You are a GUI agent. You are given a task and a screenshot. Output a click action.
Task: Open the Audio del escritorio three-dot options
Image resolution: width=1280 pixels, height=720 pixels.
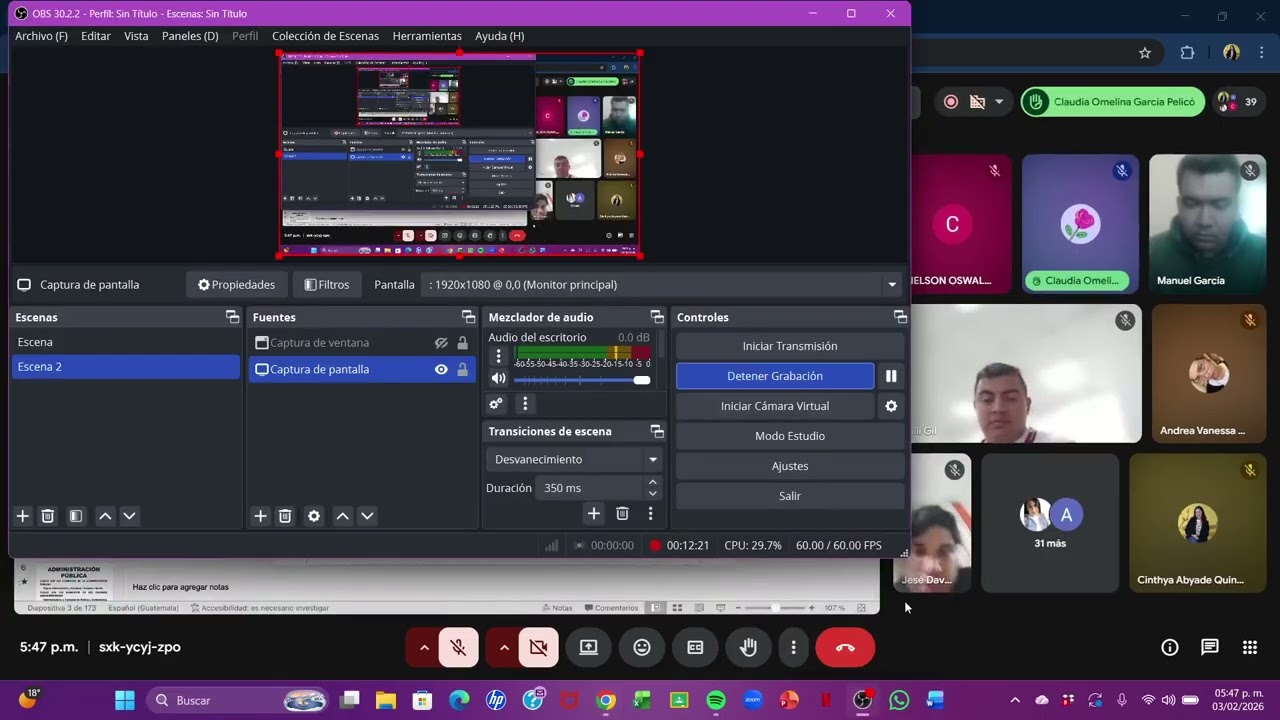tap(499, 356)
